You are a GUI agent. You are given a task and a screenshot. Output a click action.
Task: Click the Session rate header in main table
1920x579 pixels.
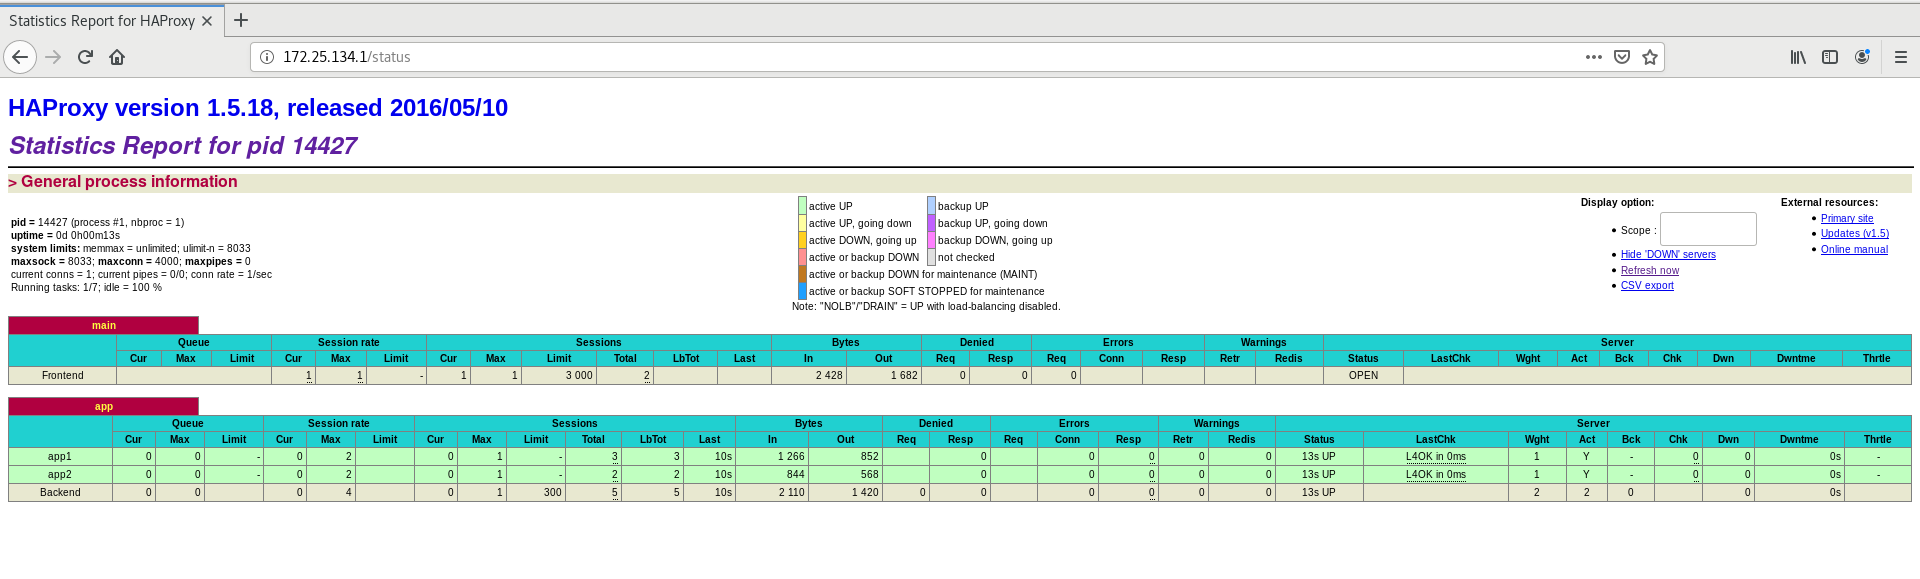[x=349, y=342]
